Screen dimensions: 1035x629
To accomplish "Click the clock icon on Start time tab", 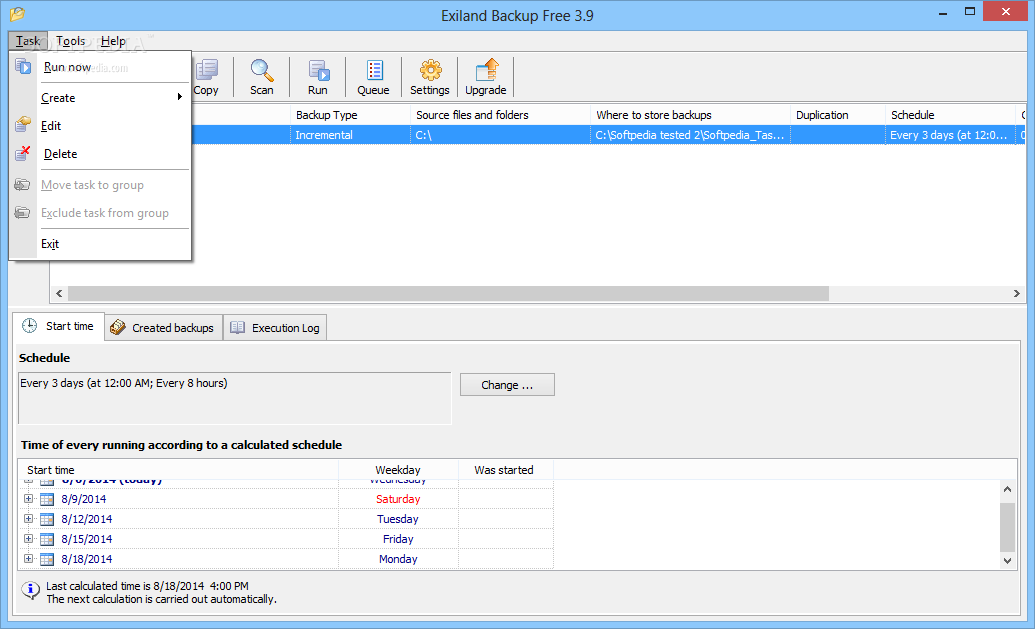I will coord(30,325).
